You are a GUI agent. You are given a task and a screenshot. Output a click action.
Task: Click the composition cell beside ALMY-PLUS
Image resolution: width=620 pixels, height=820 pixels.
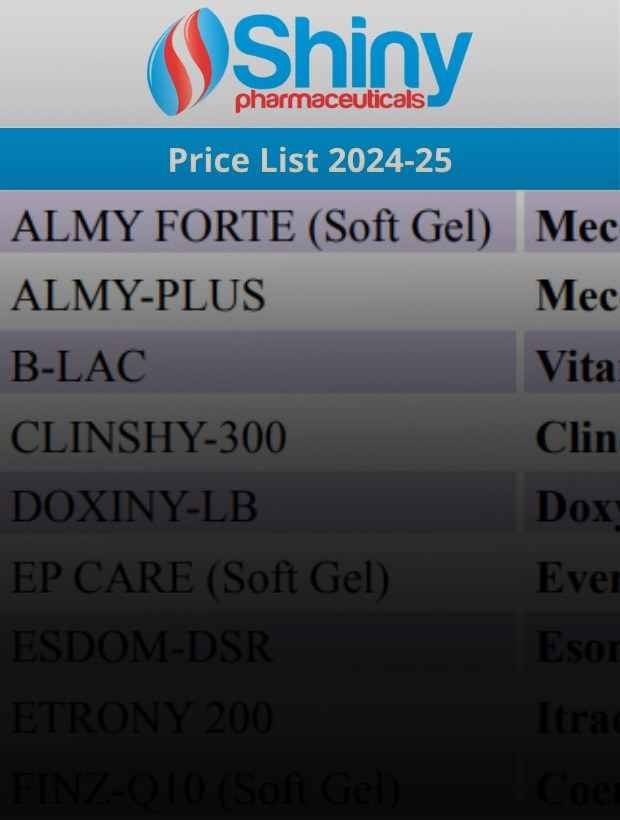572,296
